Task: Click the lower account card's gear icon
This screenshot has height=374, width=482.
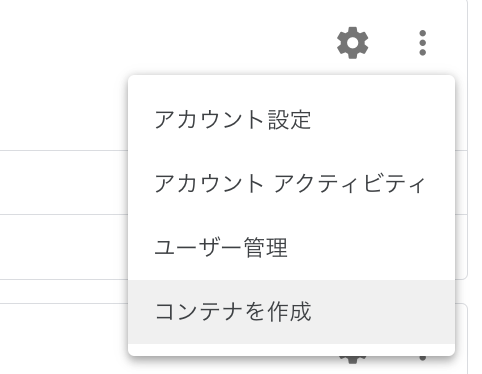Action: pyautogui.click(x=353, y=360)
